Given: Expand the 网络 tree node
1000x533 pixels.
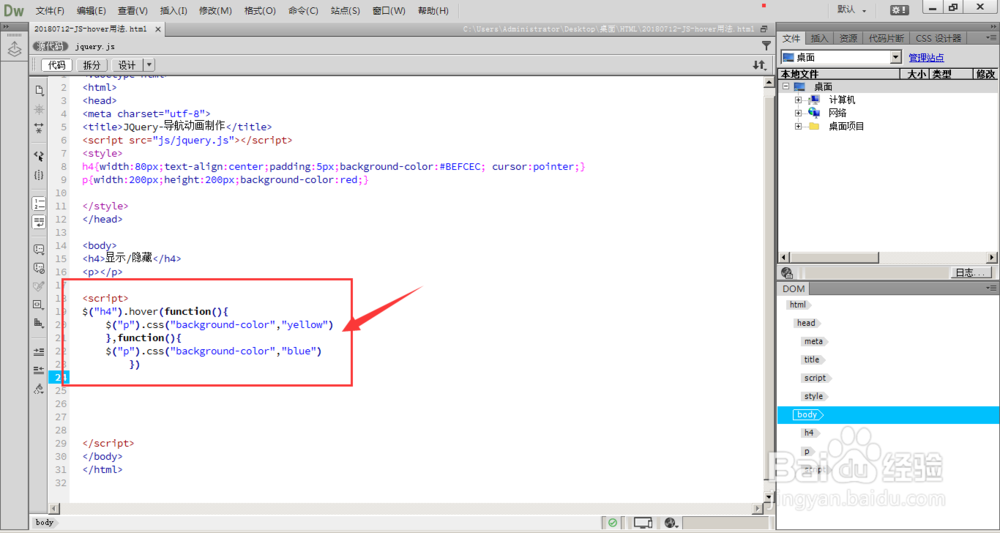Looking at the screenshot, I should tap(798, 113).
